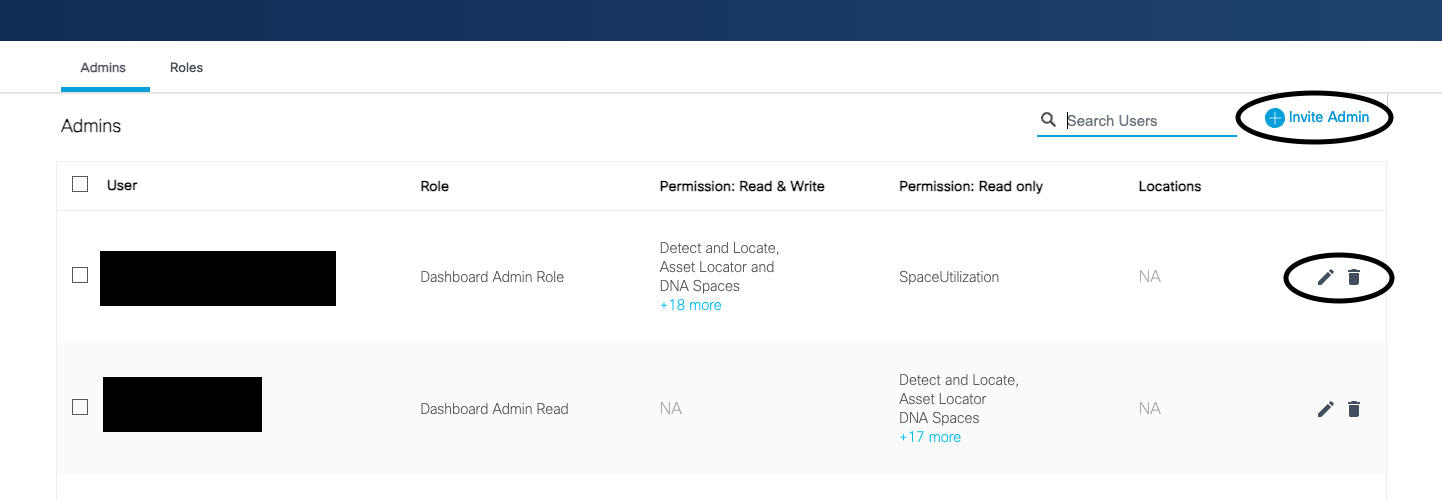1442x501 pixels.
Task: Toggle the select-all checkbox in User header
Action: click(x=80, y=184)
